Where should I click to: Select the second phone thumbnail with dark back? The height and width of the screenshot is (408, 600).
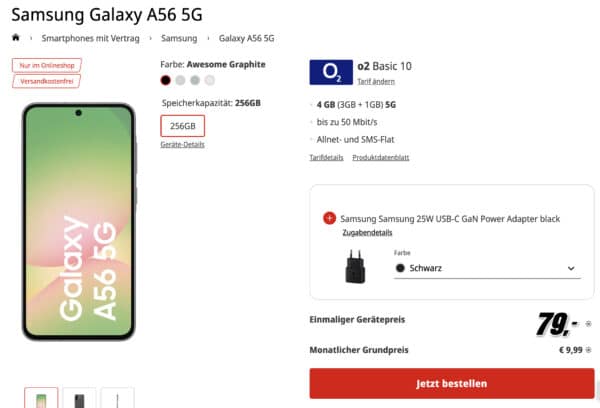tap(79, 398)
